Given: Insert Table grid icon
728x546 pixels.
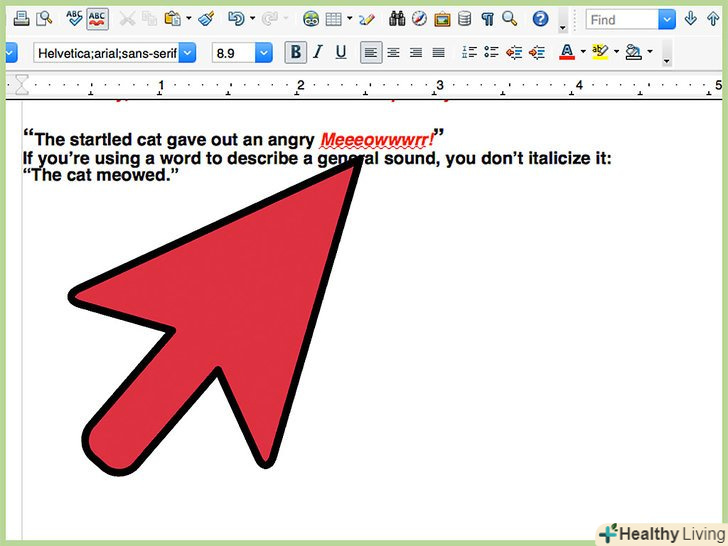Looking at the screenshot, I should [x=334, y=19].
